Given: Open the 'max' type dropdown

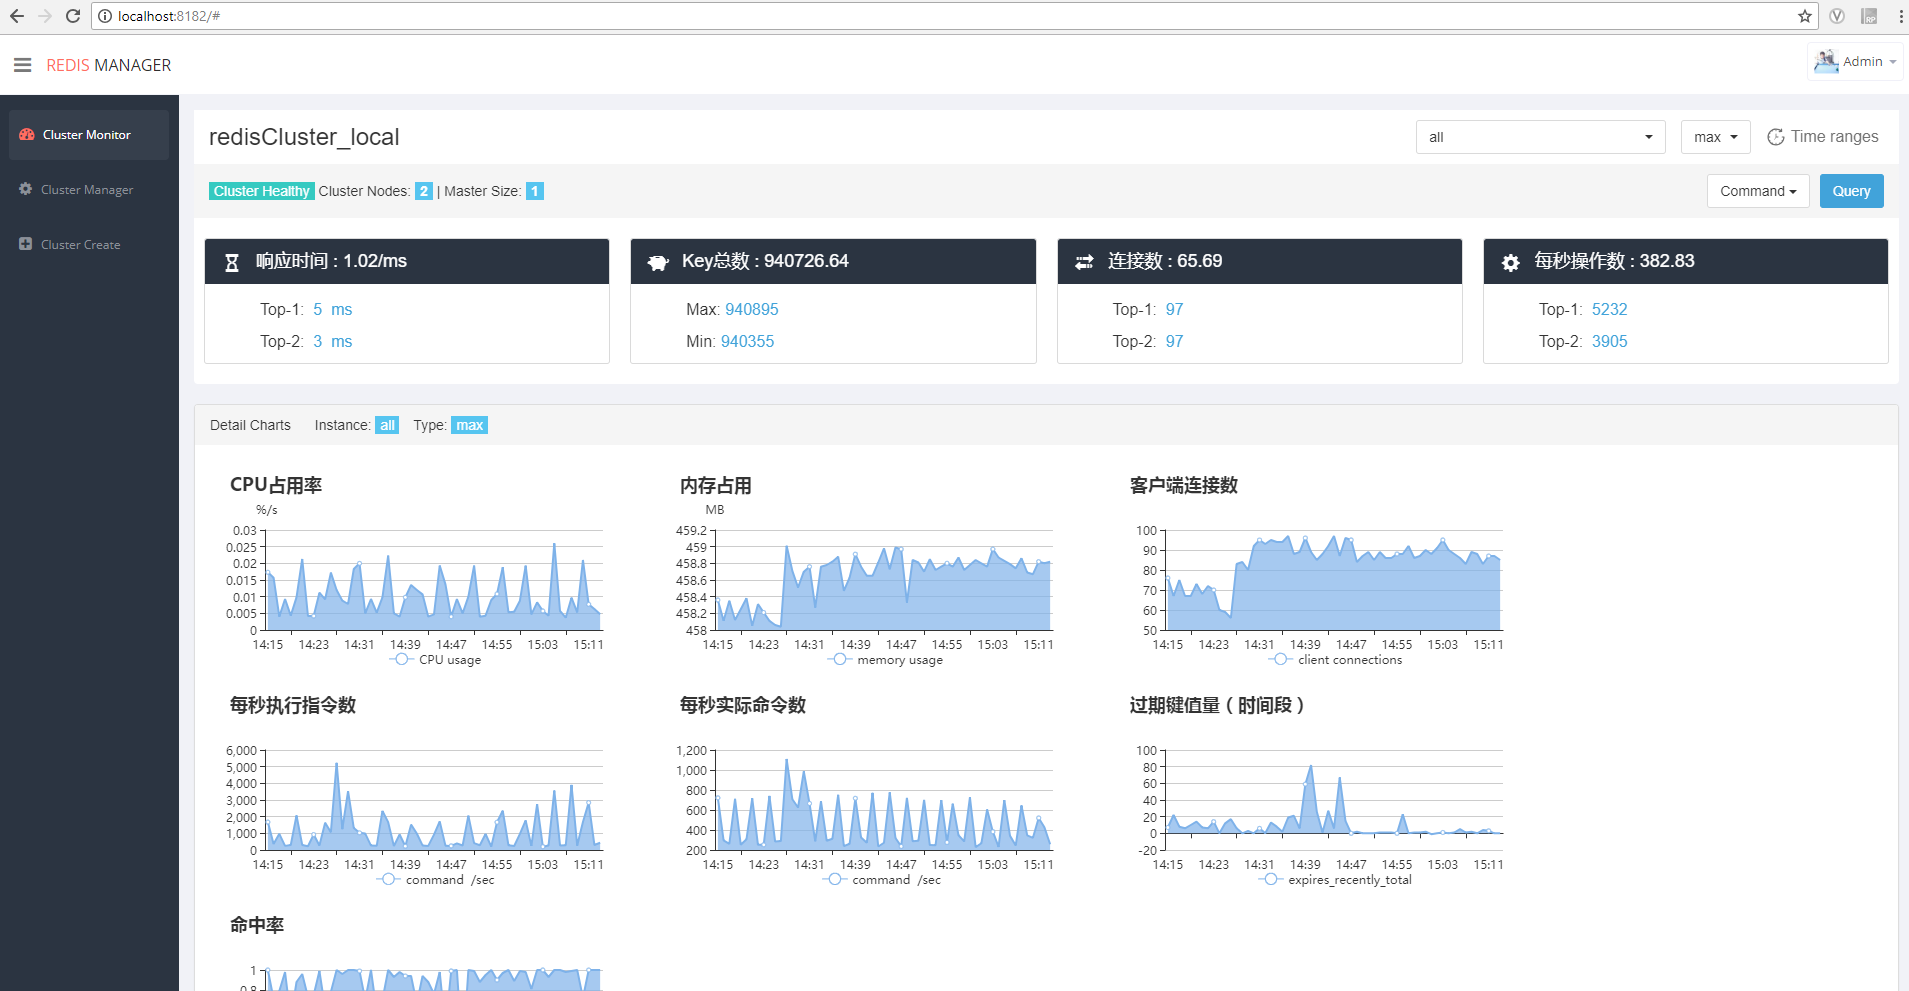Looking at the screenshot, I should pyautogui.click(x=1715, y=137).
